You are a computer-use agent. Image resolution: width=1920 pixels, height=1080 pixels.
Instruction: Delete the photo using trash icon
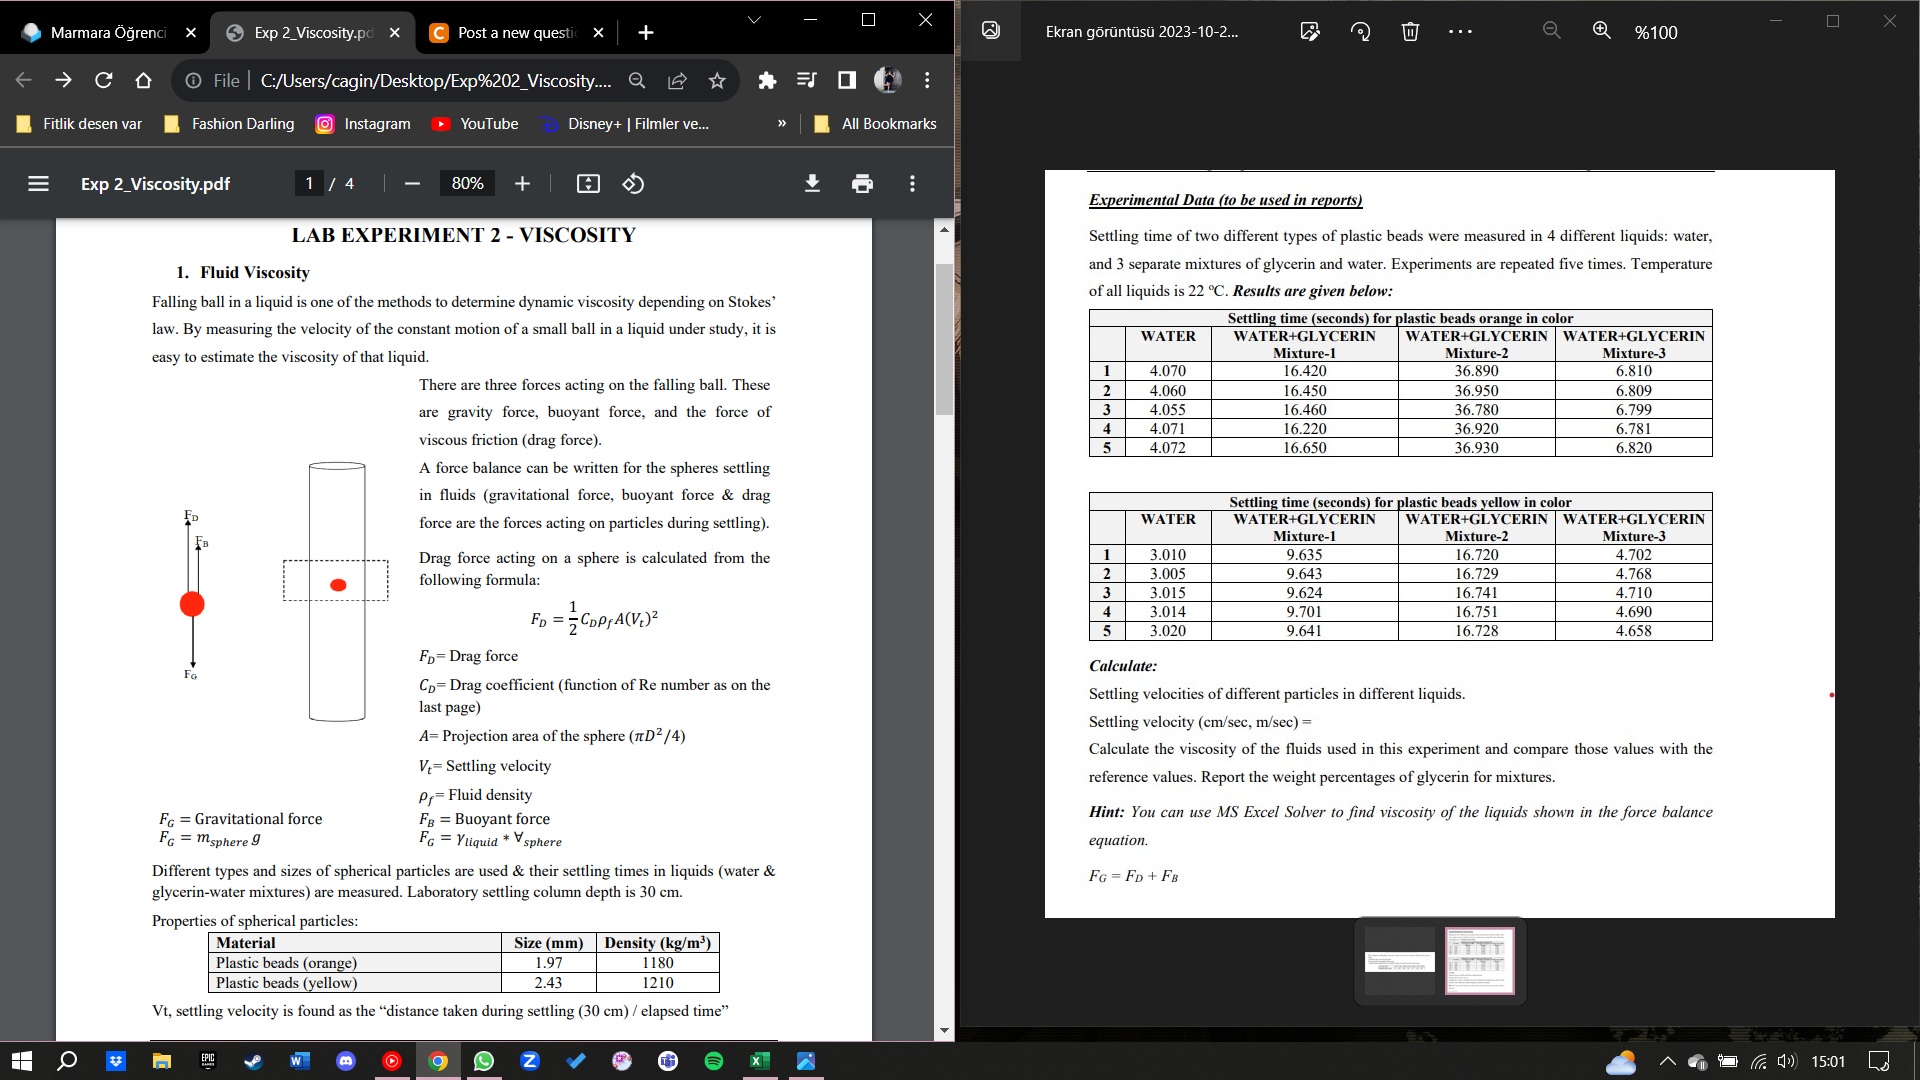coord(1410,31)
